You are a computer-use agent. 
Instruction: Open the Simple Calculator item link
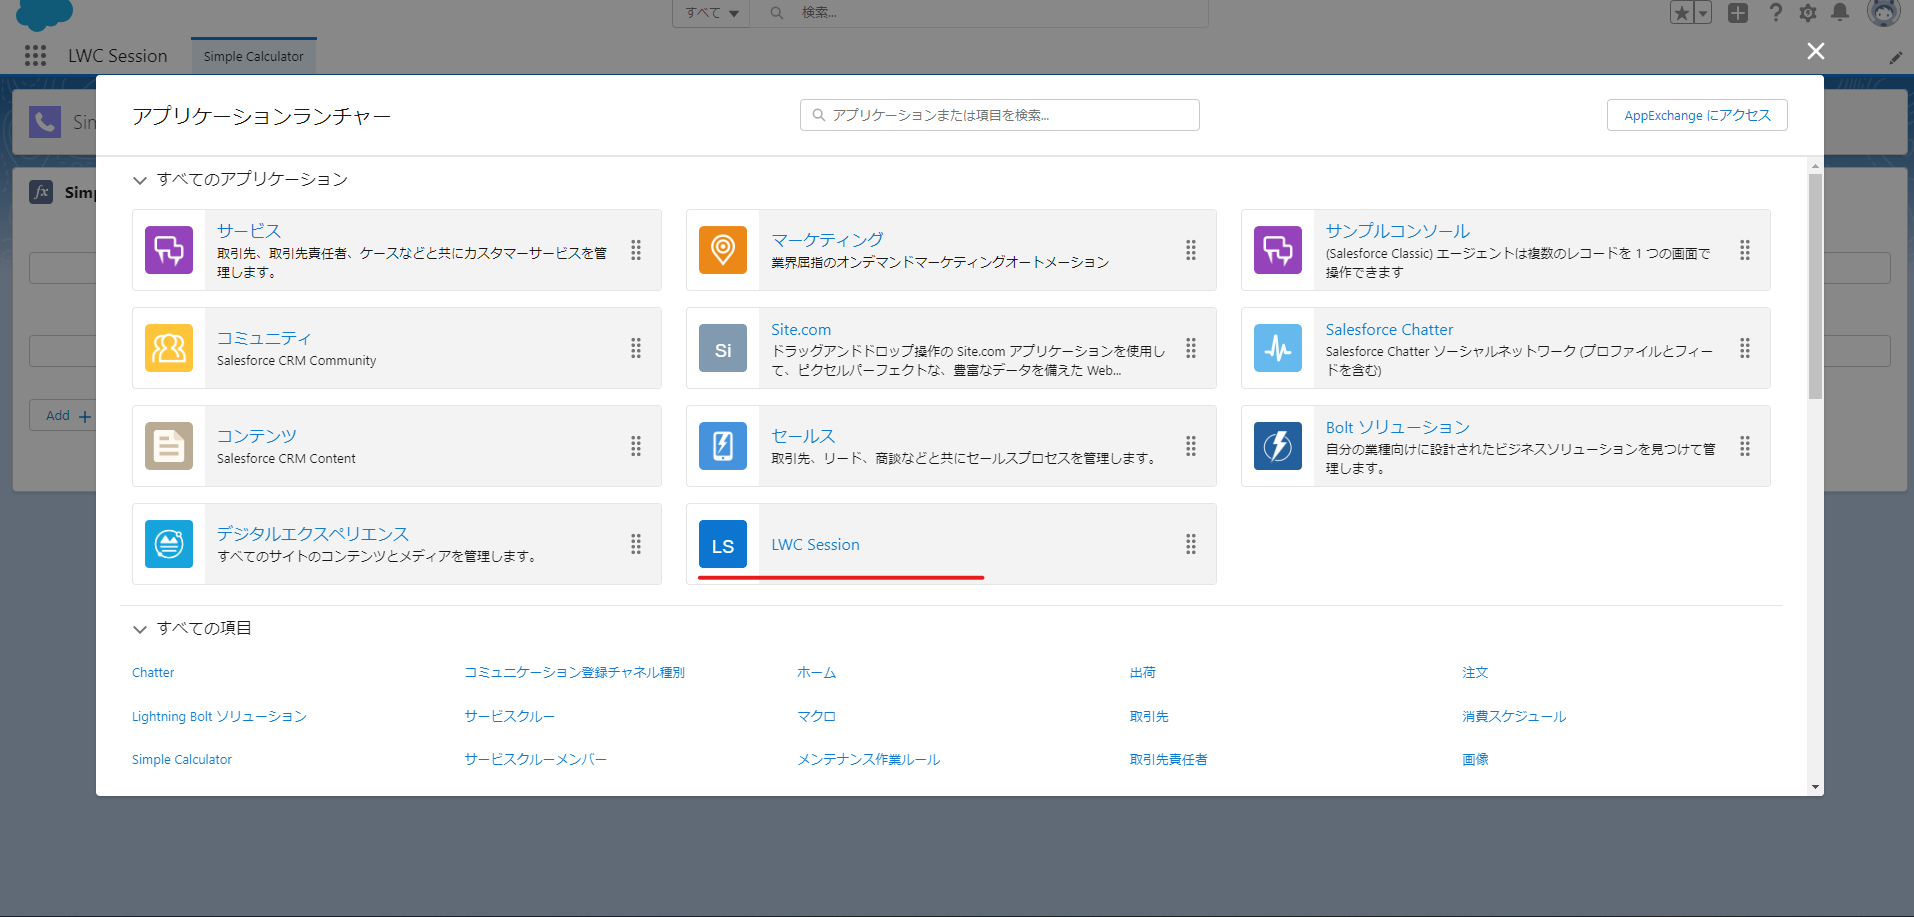[x=182, y=760]
